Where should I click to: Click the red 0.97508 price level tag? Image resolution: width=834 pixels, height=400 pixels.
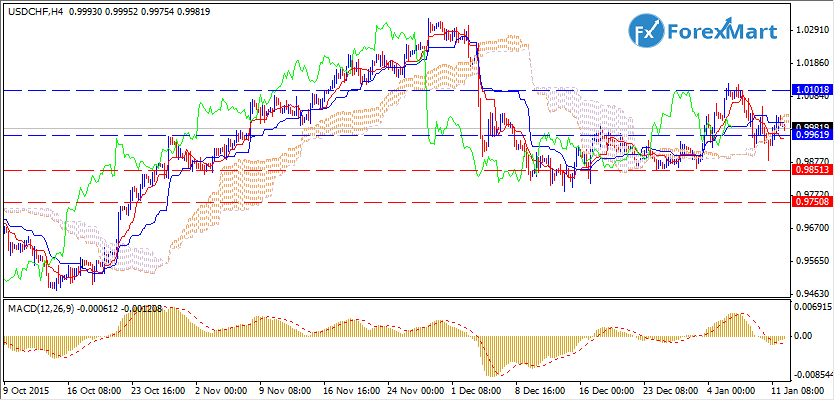[810, 202]
